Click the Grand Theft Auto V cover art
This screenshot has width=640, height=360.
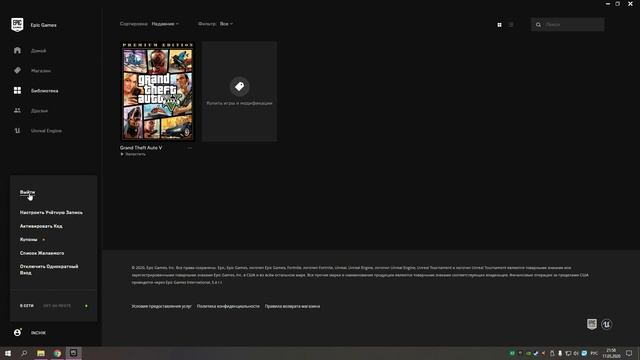pos(158,91)
